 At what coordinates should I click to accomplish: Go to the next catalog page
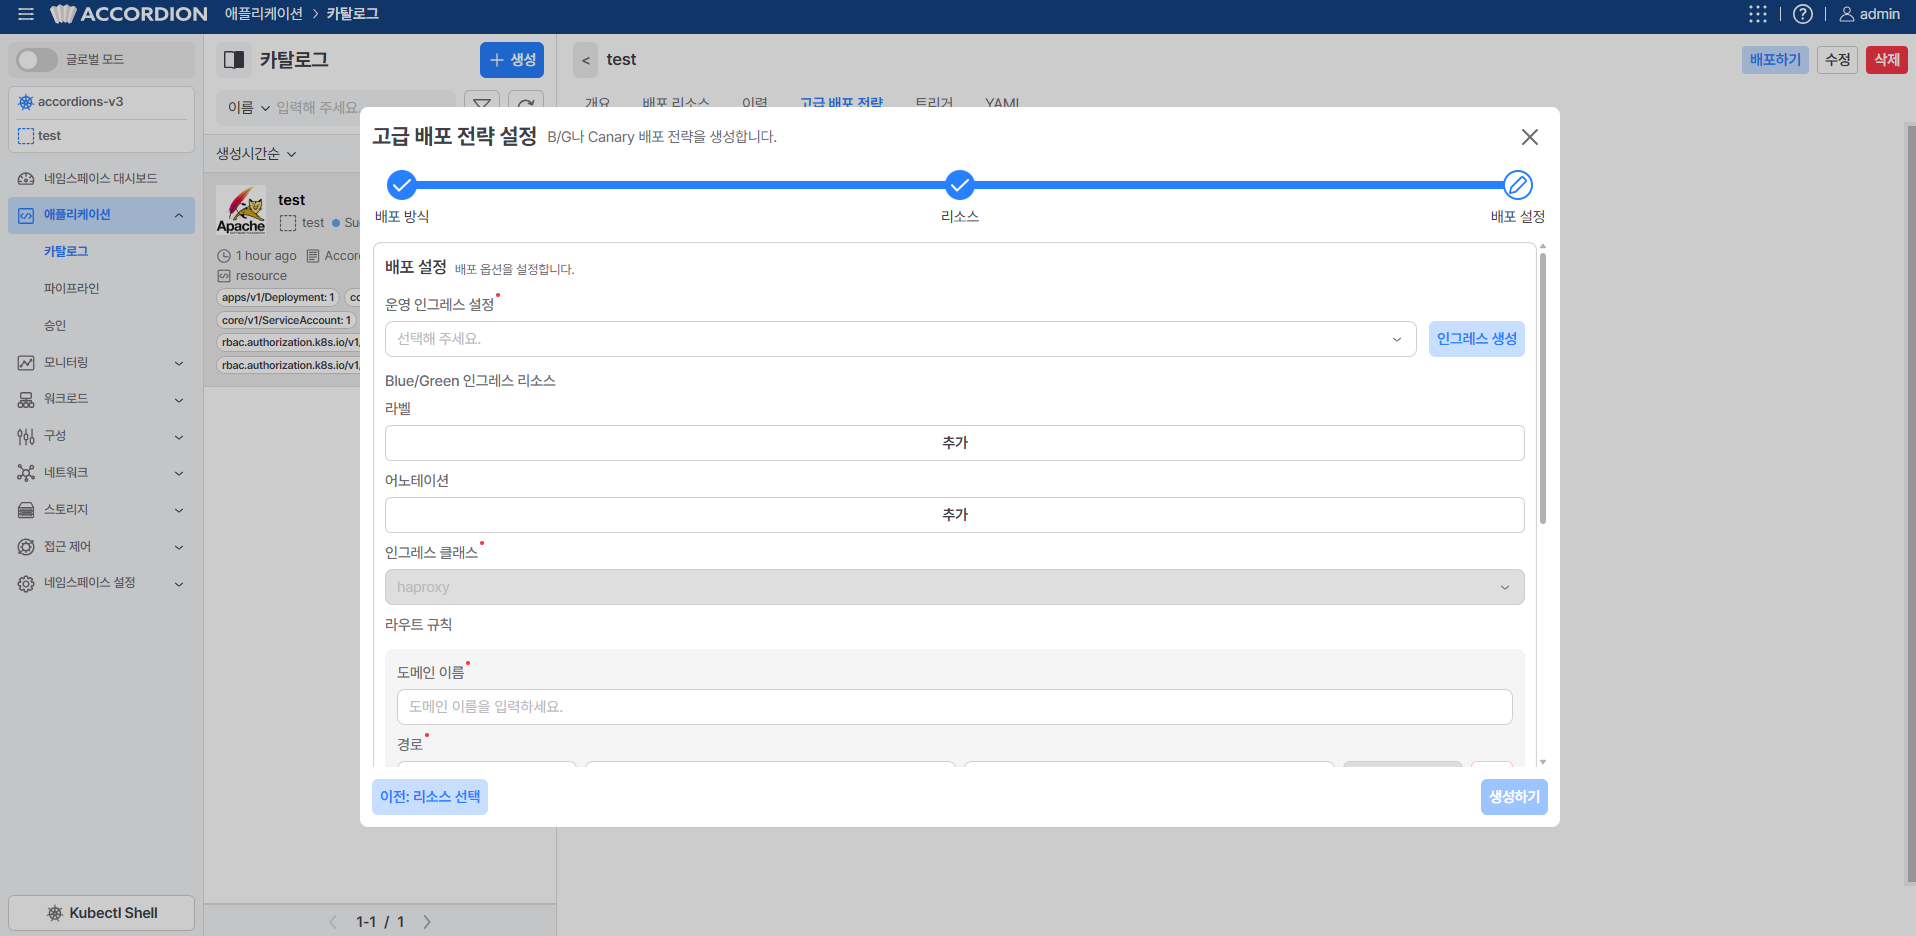pos(427,922)
